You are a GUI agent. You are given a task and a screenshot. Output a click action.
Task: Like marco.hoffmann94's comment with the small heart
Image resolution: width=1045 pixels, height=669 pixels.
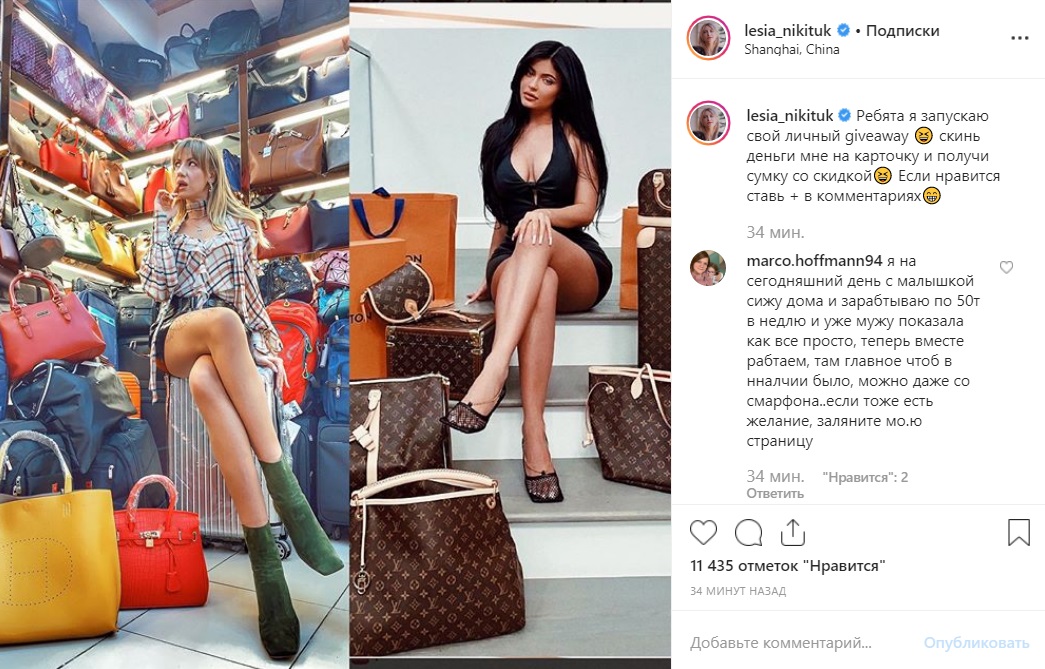1006,267
